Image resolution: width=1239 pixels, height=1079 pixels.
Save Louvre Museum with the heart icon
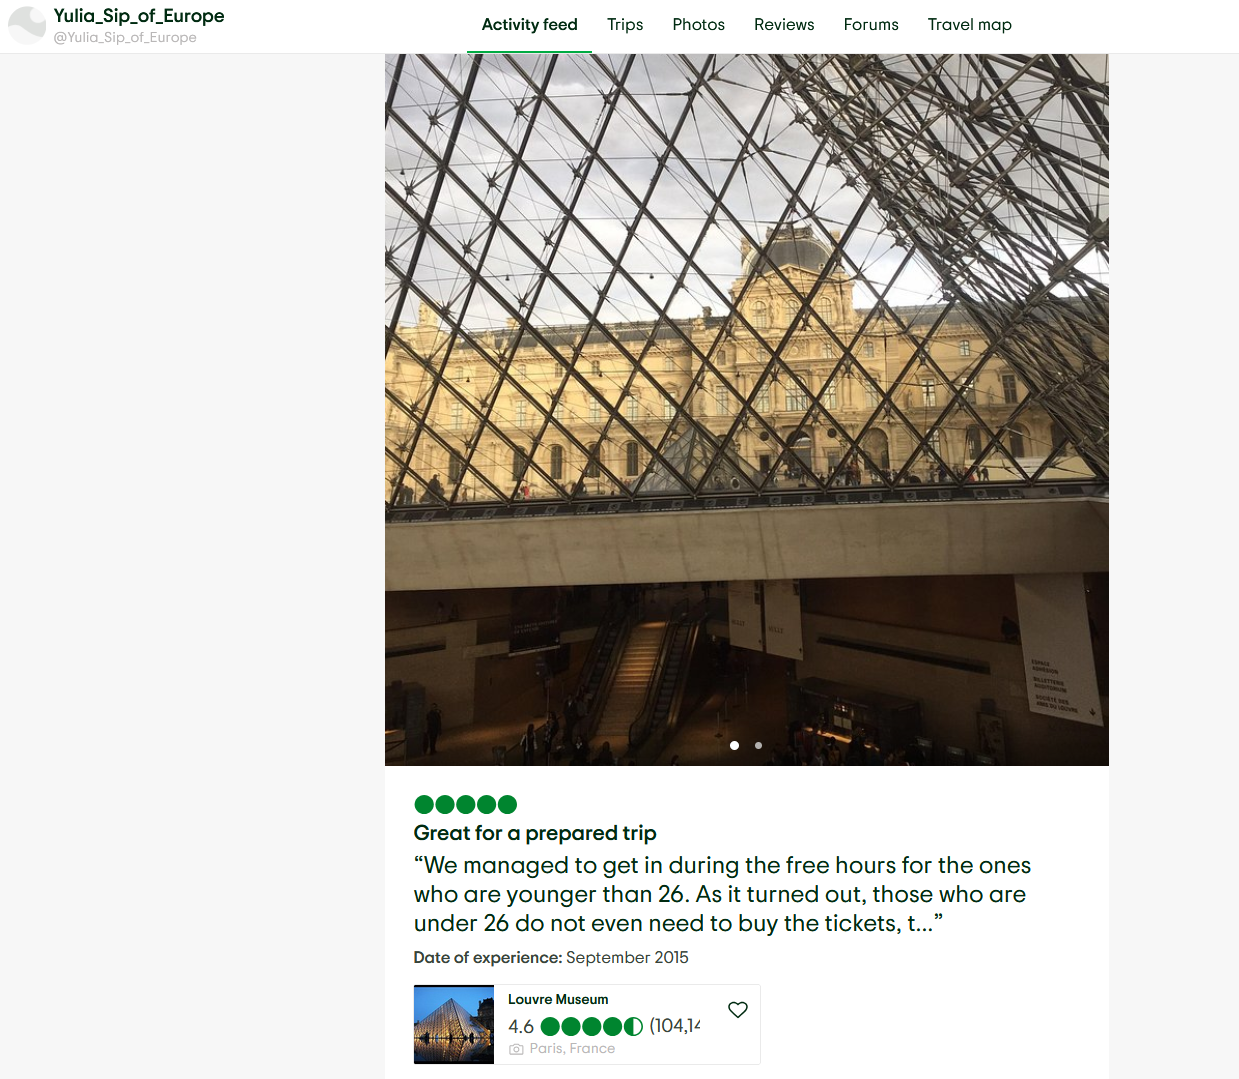pos(738,1010)
